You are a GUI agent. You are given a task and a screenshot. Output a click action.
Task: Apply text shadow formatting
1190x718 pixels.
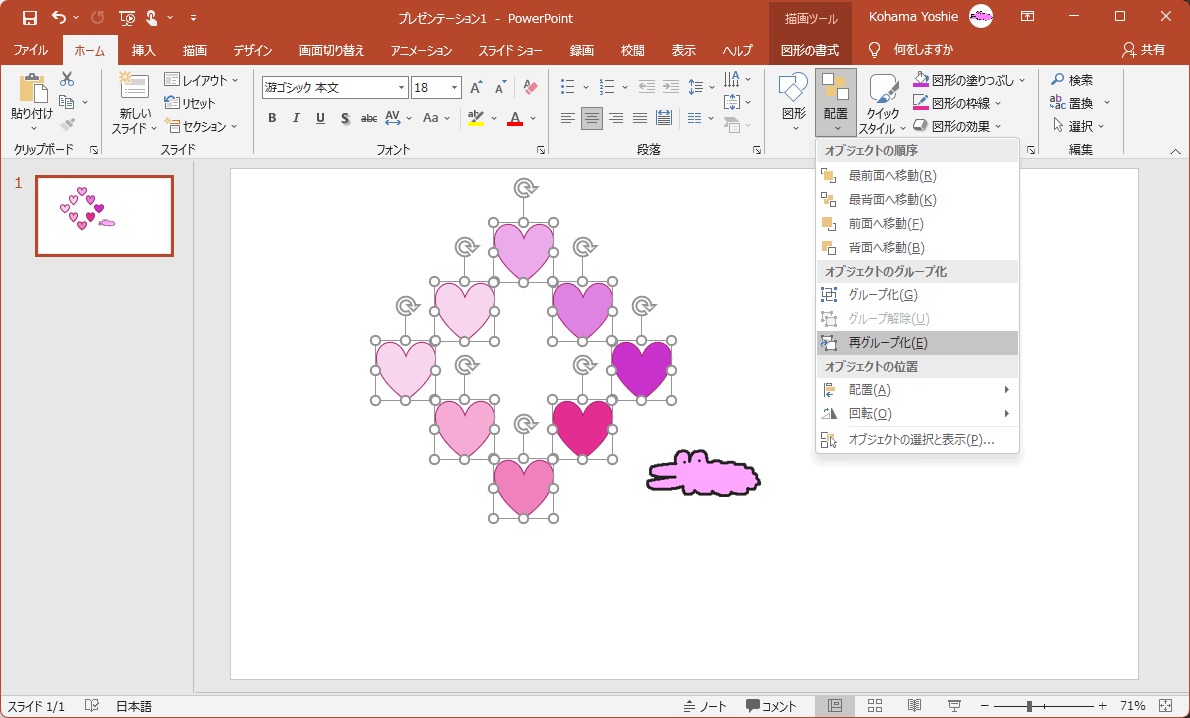[x=345, y=118]
